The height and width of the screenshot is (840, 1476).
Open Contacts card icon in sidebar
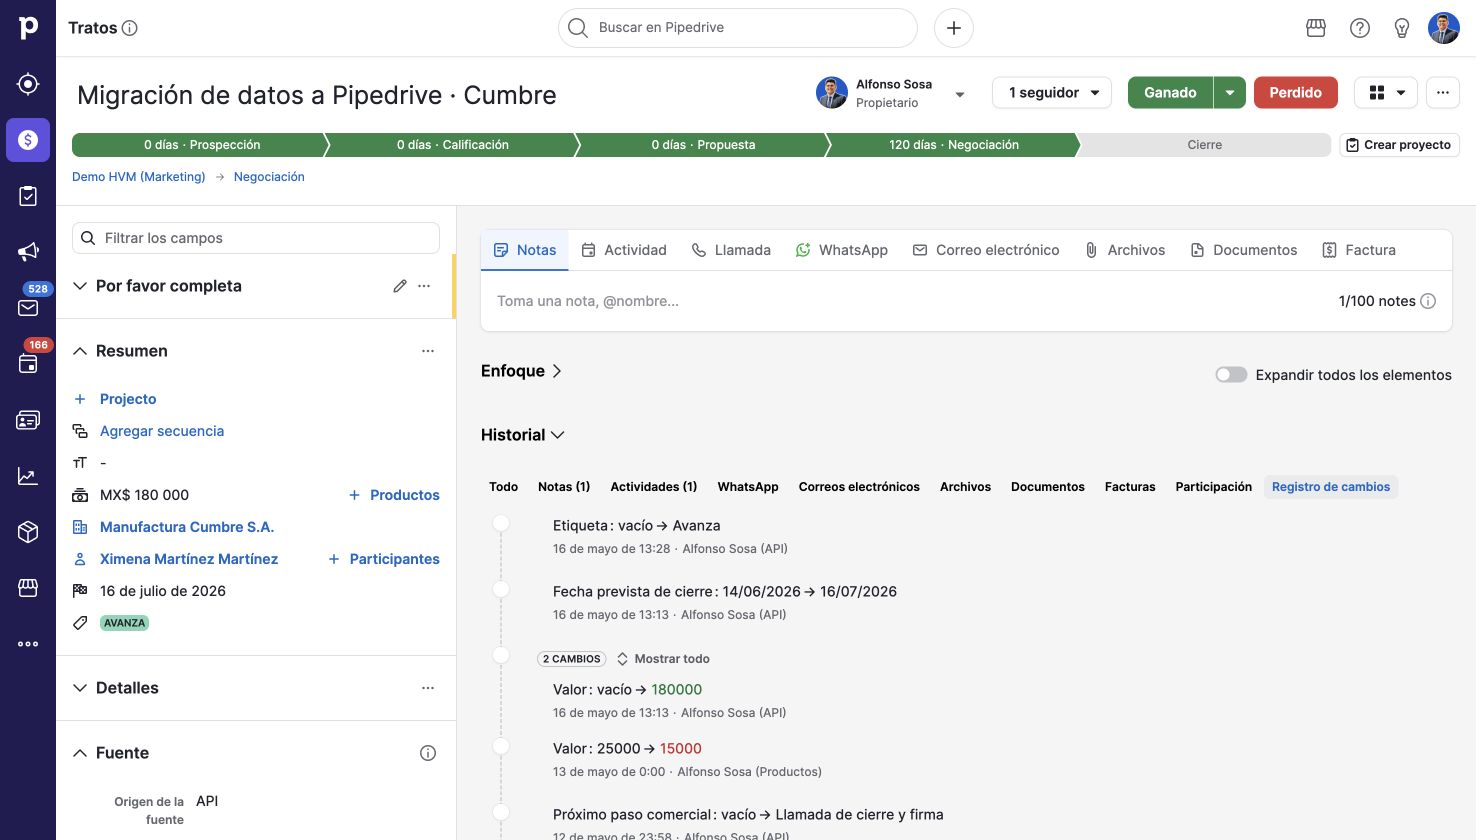tap(28, 420)
